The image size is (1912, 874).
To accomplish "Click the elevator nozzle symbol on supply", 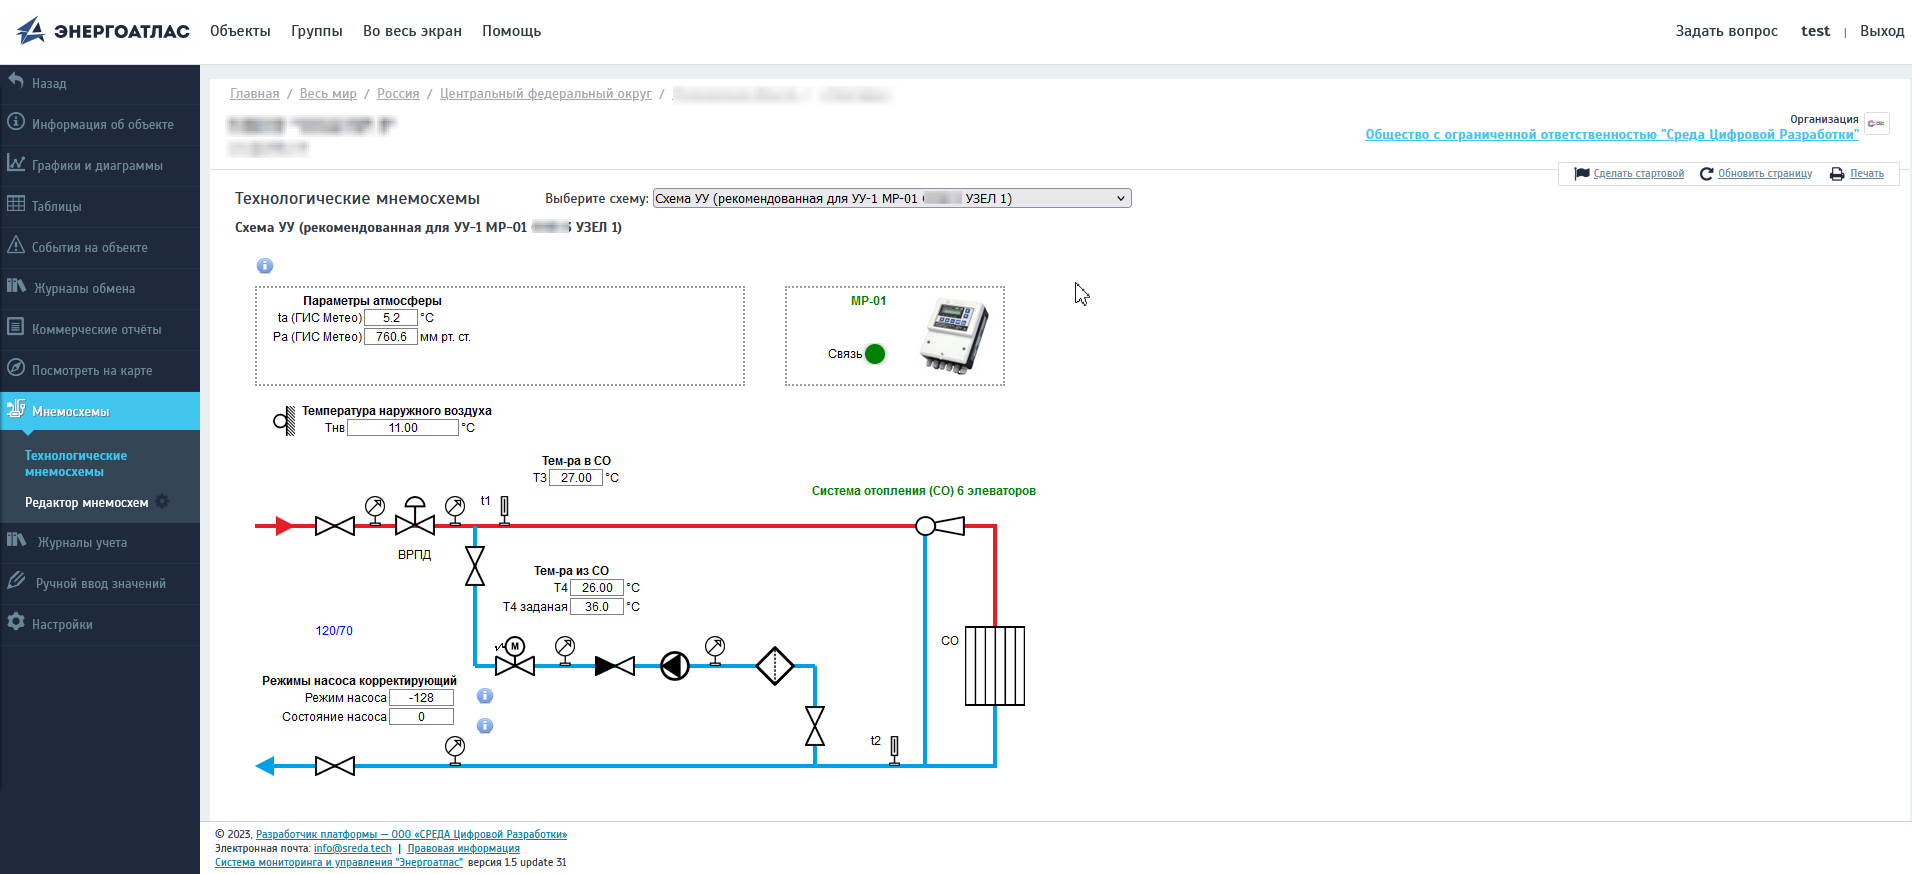I will point(940,526).
